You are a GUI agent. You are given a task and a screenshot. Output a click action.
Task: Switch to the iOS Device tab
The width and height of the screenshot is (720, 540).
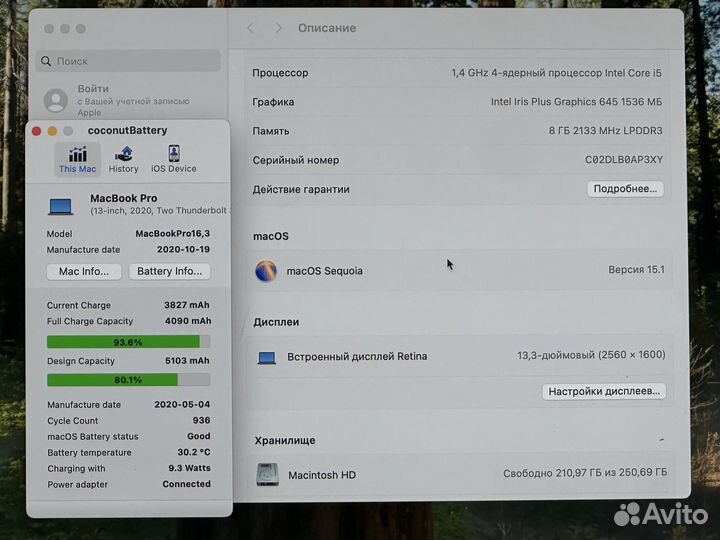(174, 159)
